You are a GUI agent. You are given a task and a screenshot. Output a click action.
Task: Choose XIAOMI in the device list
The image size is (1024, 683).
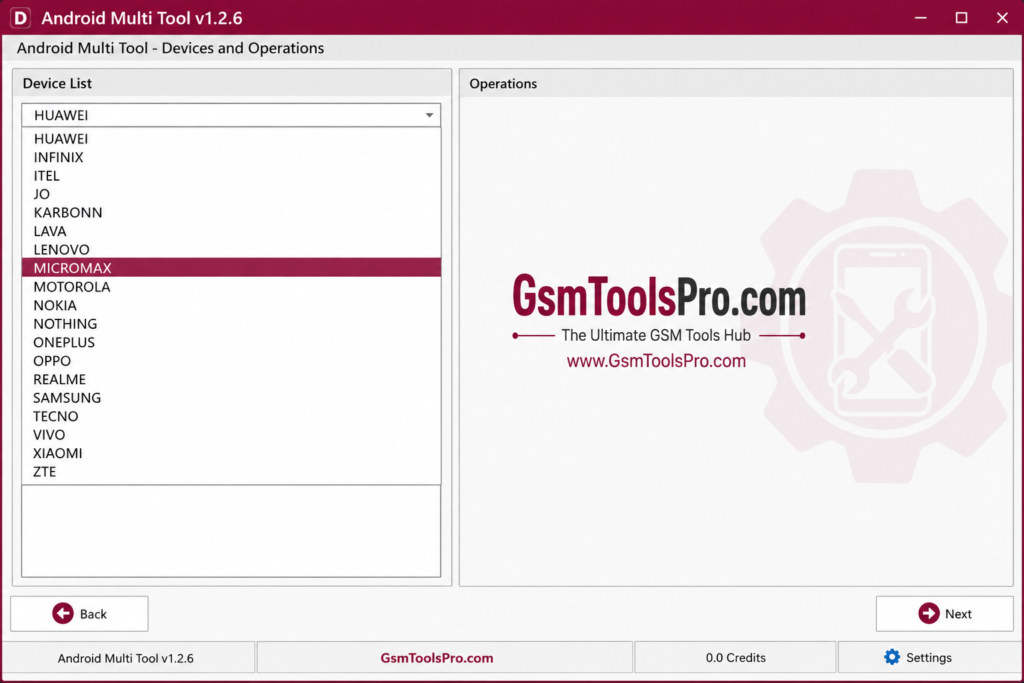point(231,453)
